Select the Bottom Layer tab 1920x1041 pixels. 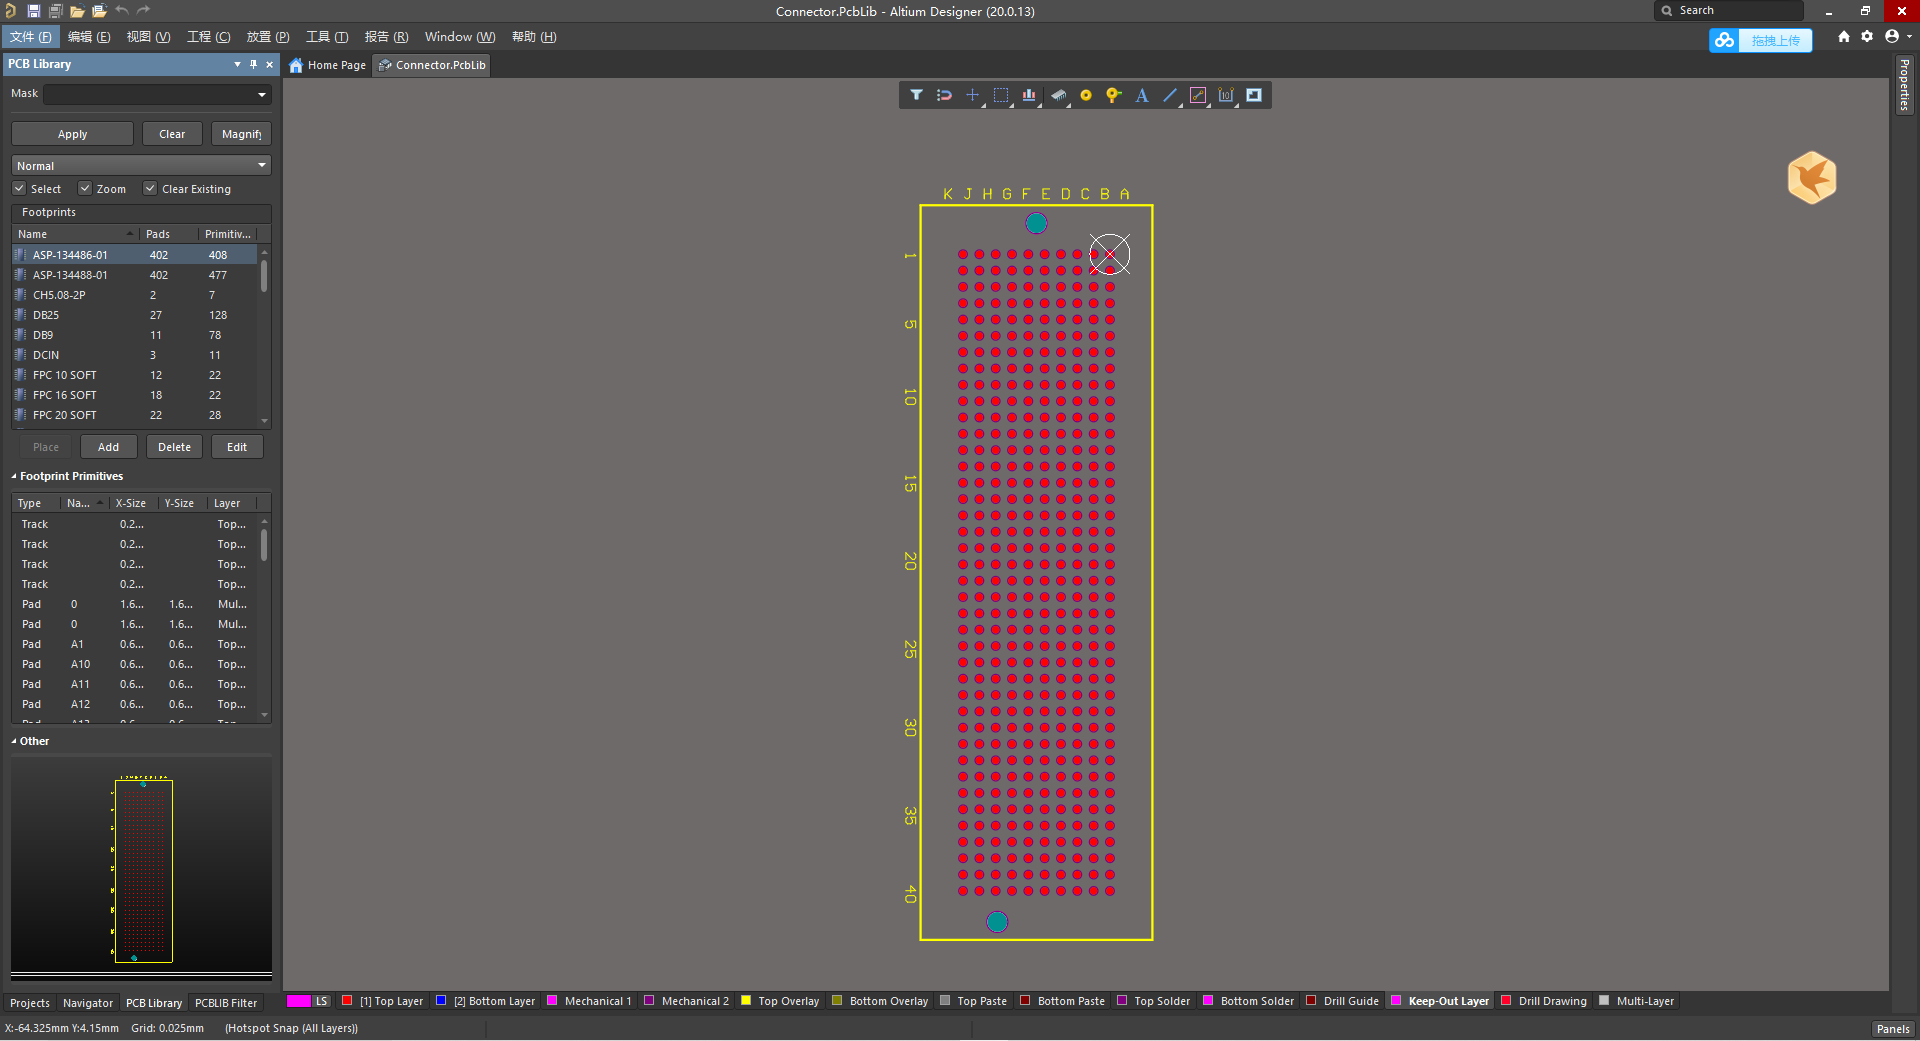487,1001
